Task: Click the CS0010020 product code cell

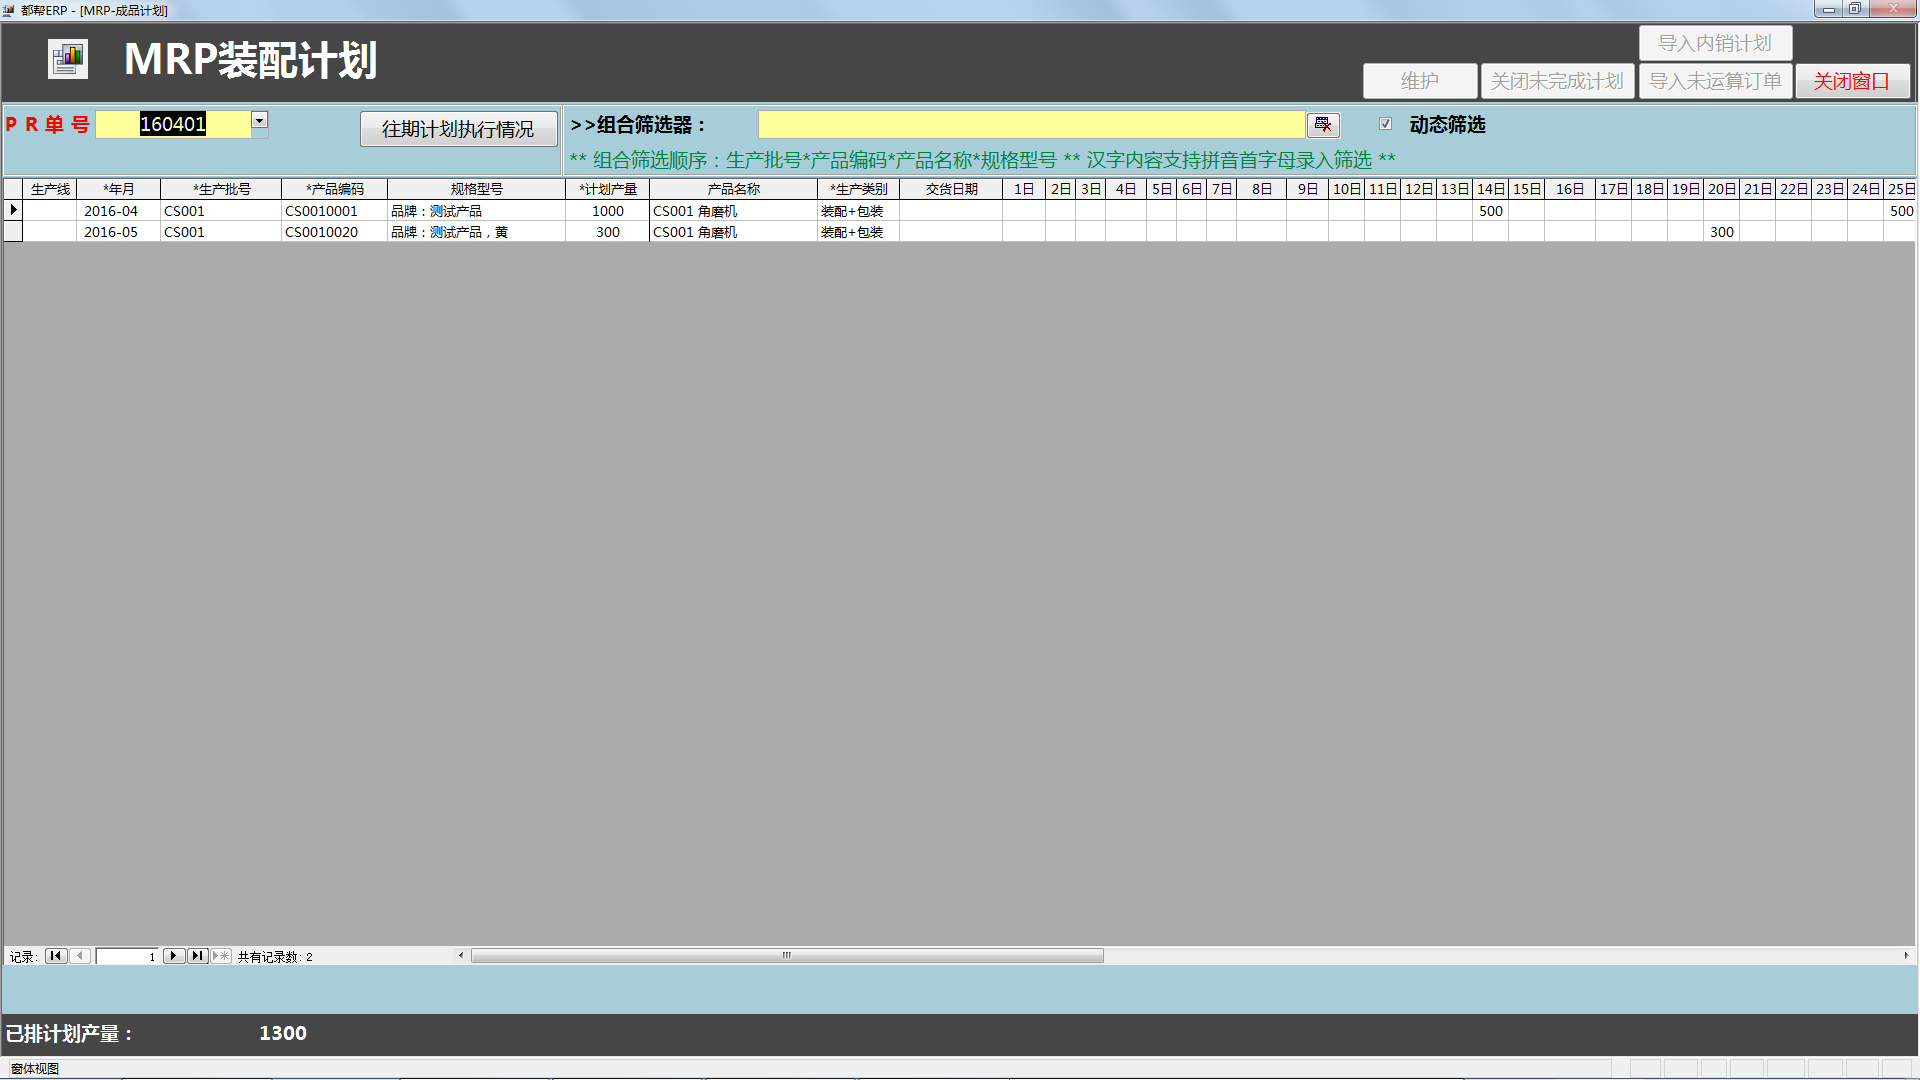Action: point(334,232)
